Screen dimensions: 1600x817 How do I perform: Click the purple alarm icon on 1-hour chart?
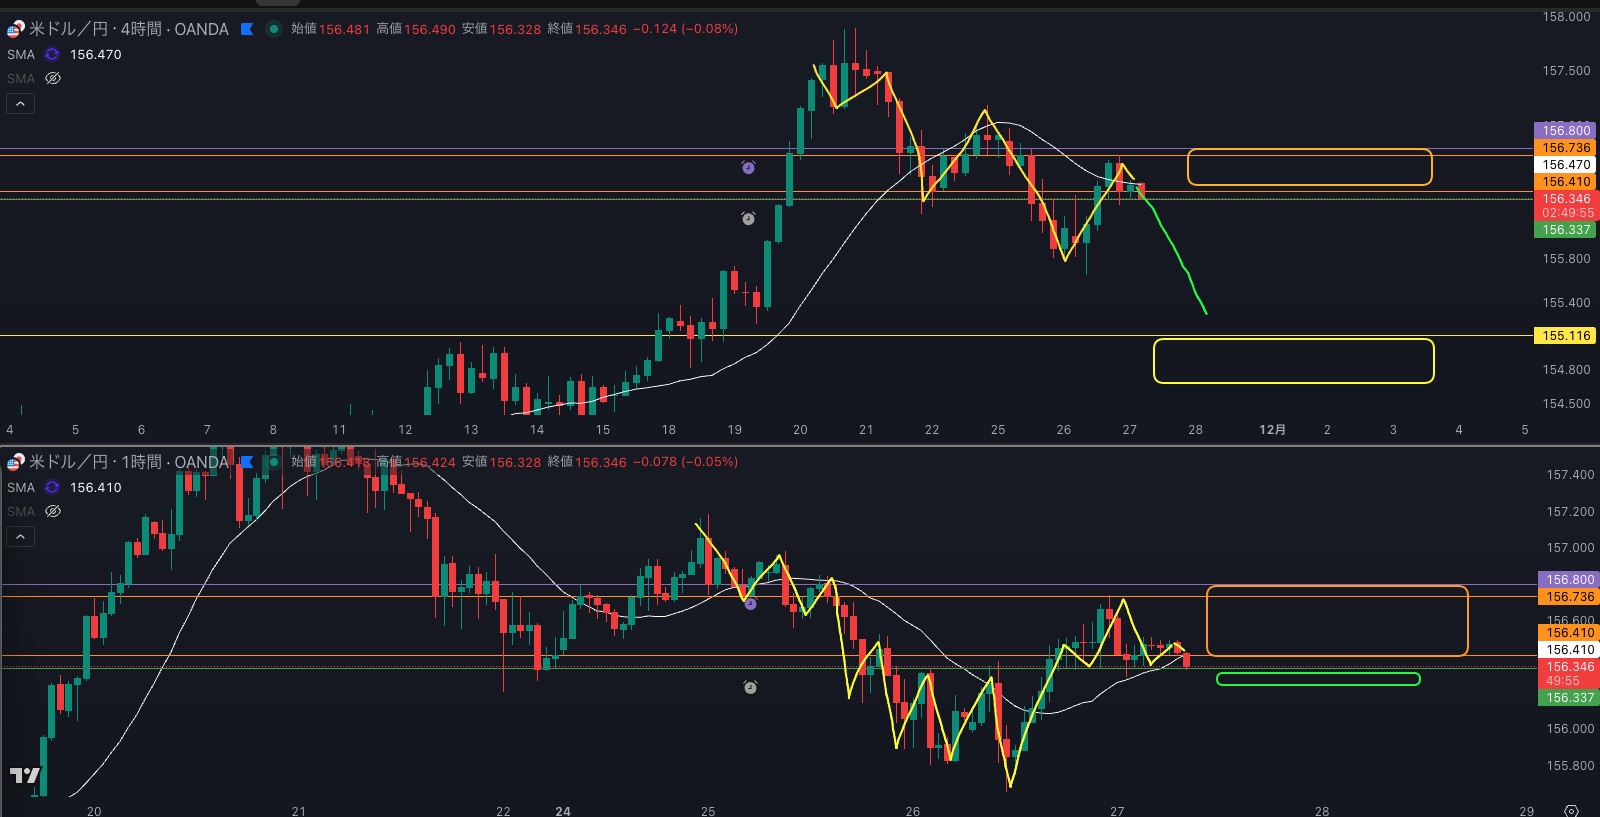[750, 604]
